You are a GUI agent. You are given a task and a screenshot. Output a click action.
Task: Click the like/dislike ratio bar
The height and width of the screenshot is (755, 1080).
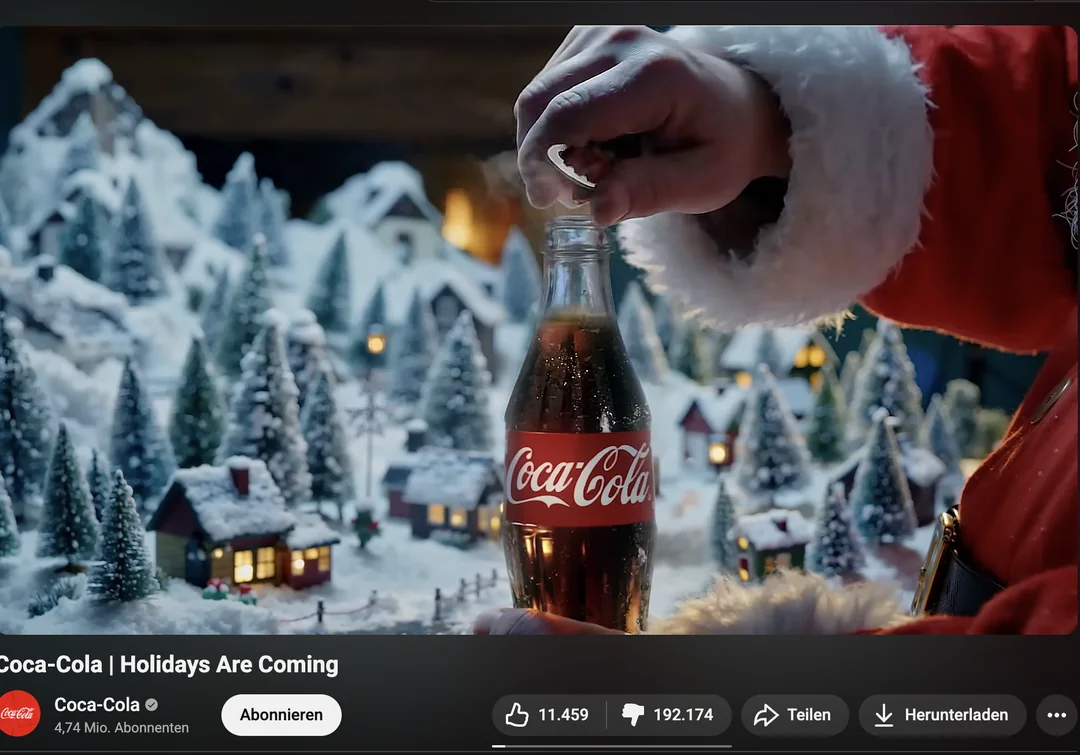pyautogui.click(x=612, y=745)
